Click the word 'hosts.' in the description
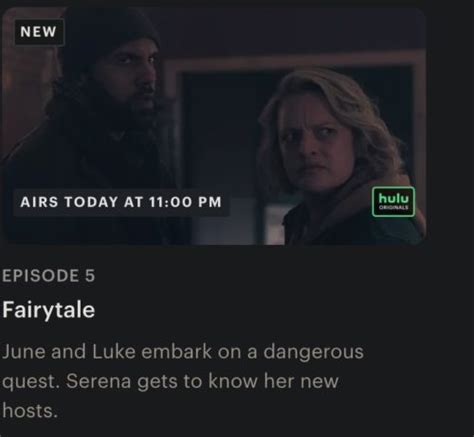Image resolution: width=474 pixels, height=437 pixels. [x=30, y=410]
